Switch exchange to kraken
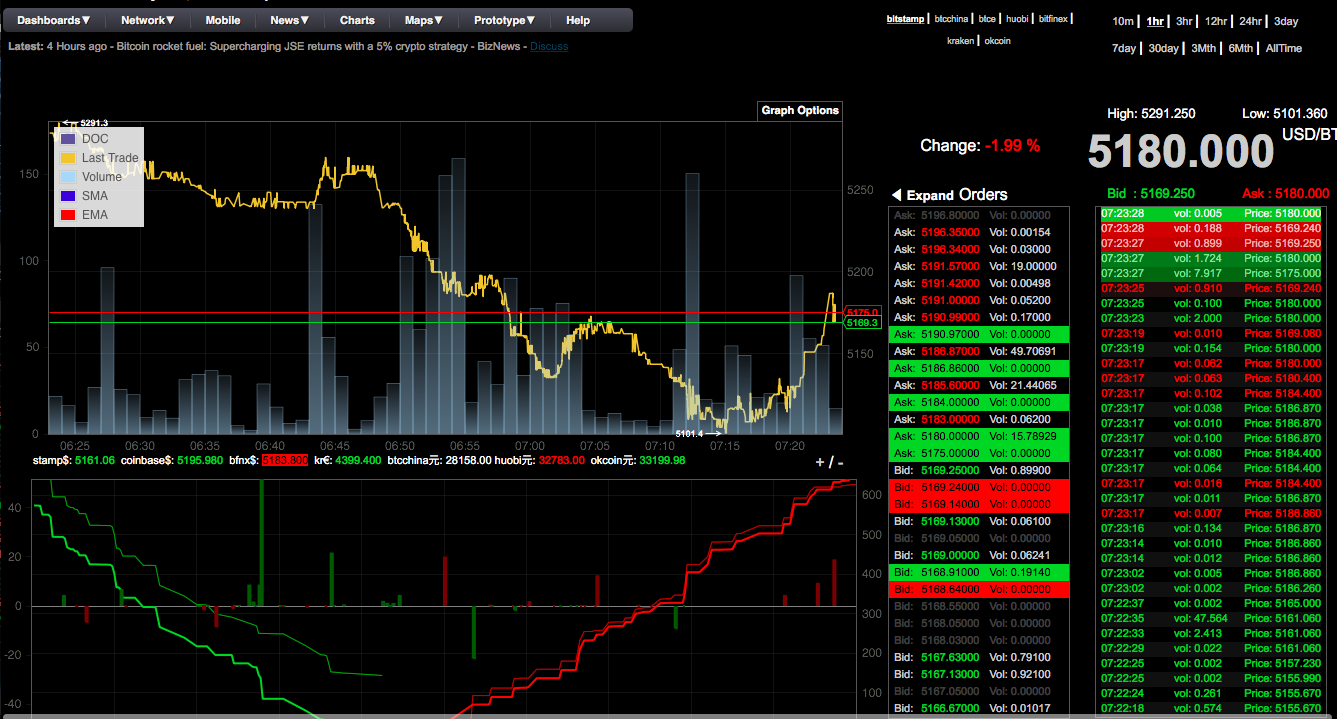 click(x=961, y=41)
